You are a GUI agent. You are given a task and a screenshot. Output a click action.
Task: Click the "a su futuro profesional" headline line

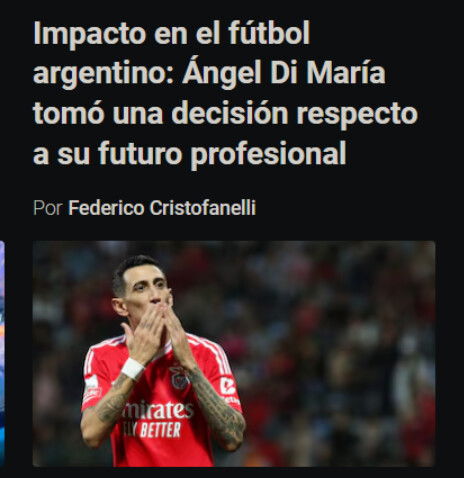coord(189,154)
